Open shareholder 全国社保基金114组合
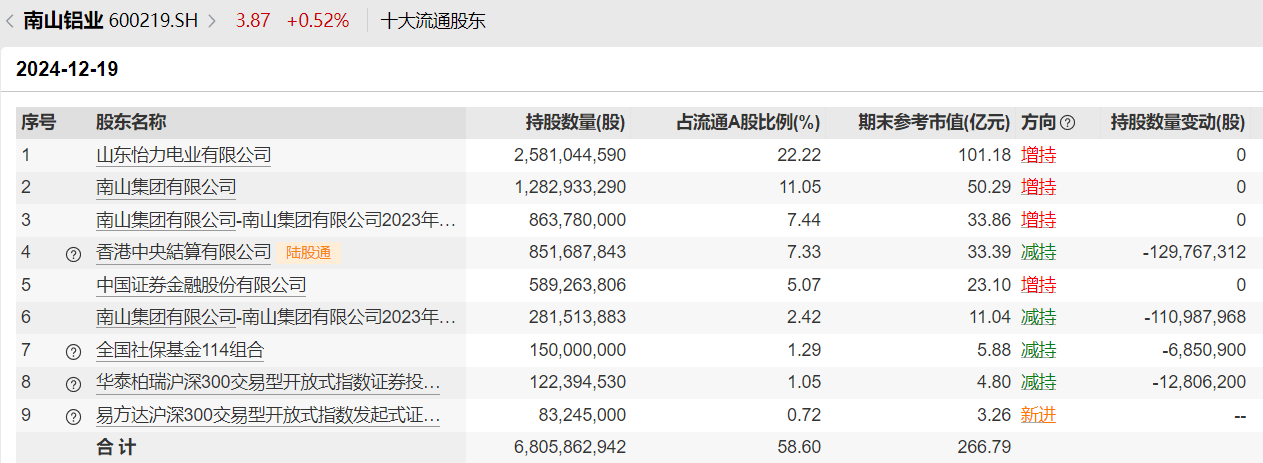Screen dimensions: 1263x463 (x=180, y=350)
